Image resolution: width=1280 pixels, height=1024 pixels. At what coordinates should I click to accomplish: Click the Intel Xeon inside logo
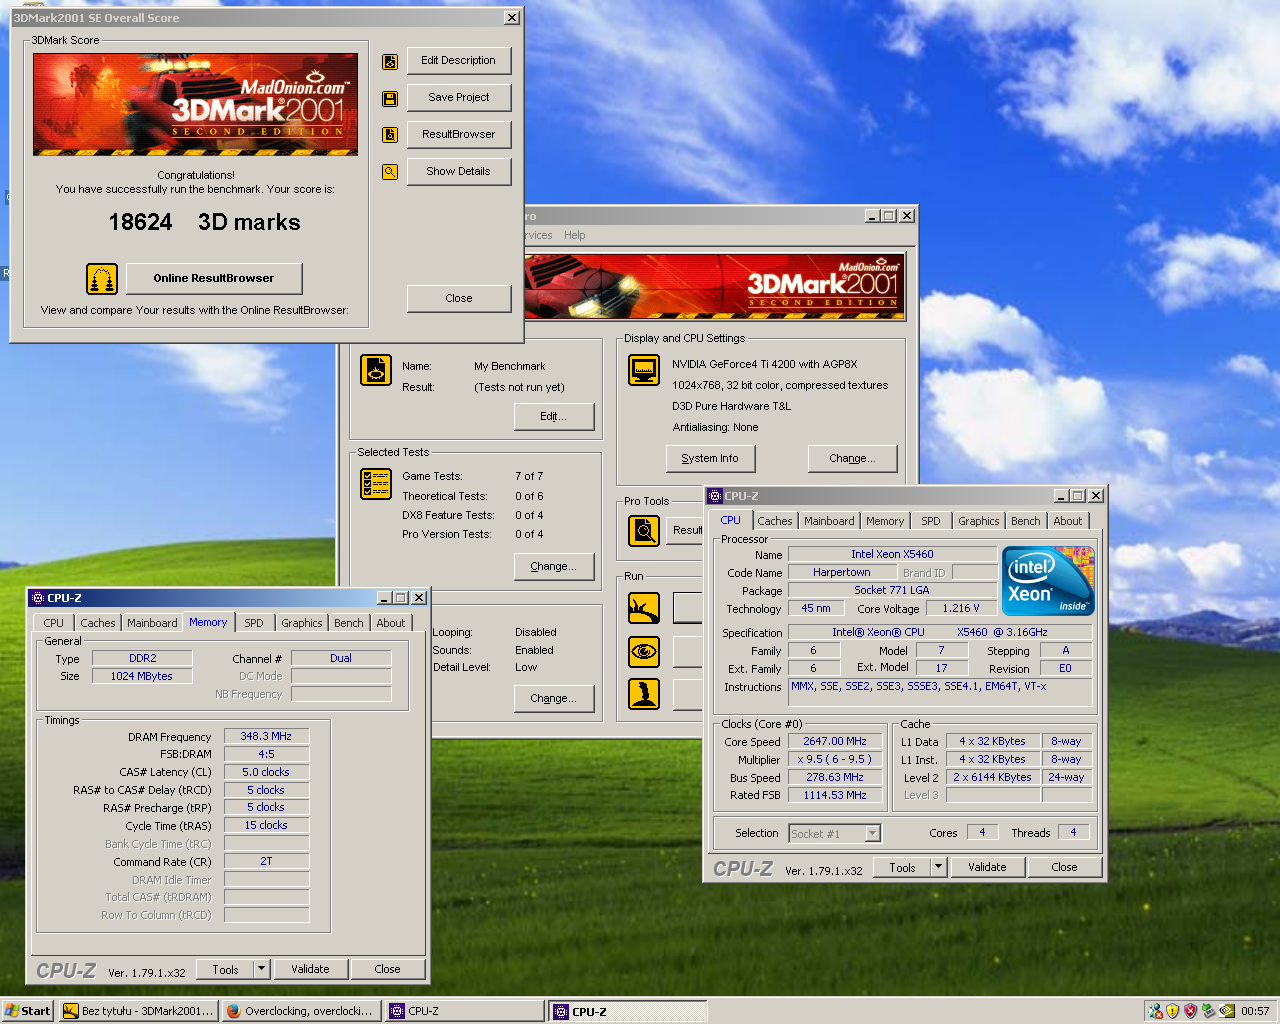1048,581
